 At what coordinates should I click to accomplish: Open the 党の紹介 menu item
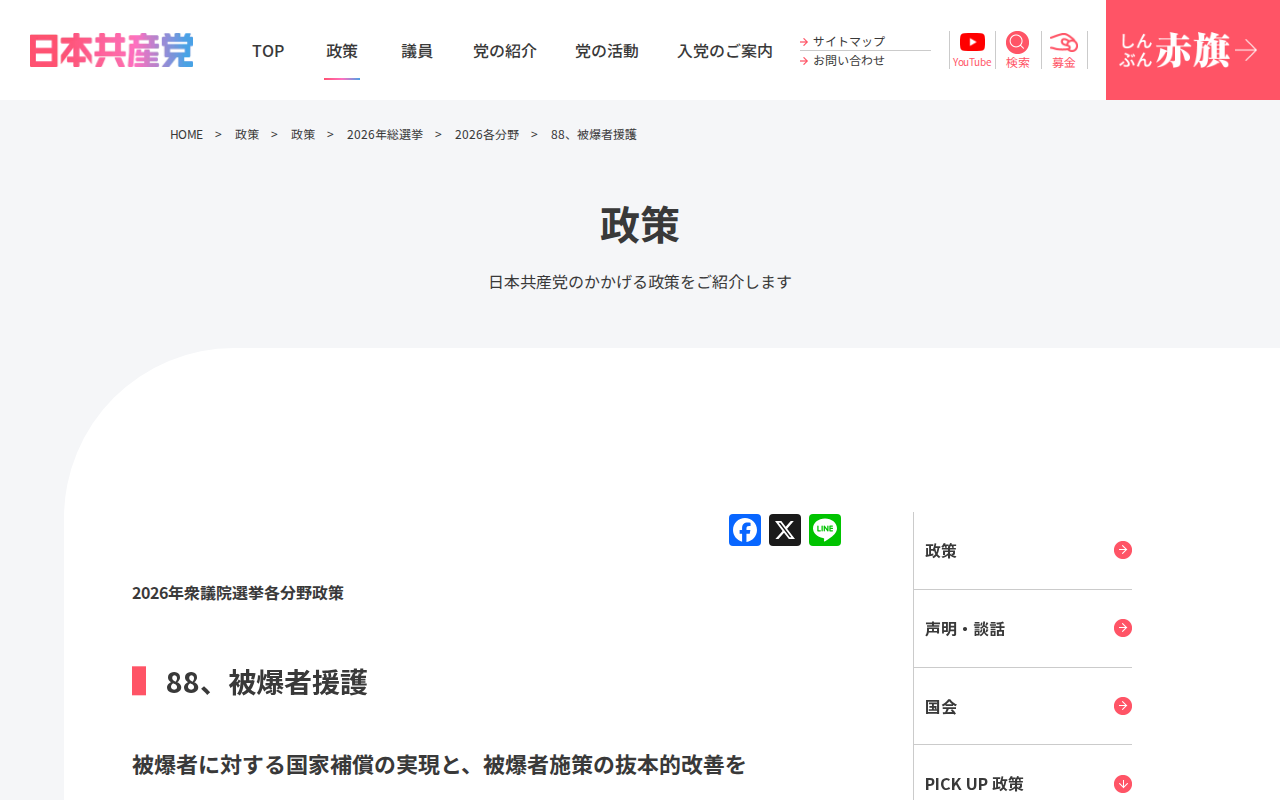point(505,51)
